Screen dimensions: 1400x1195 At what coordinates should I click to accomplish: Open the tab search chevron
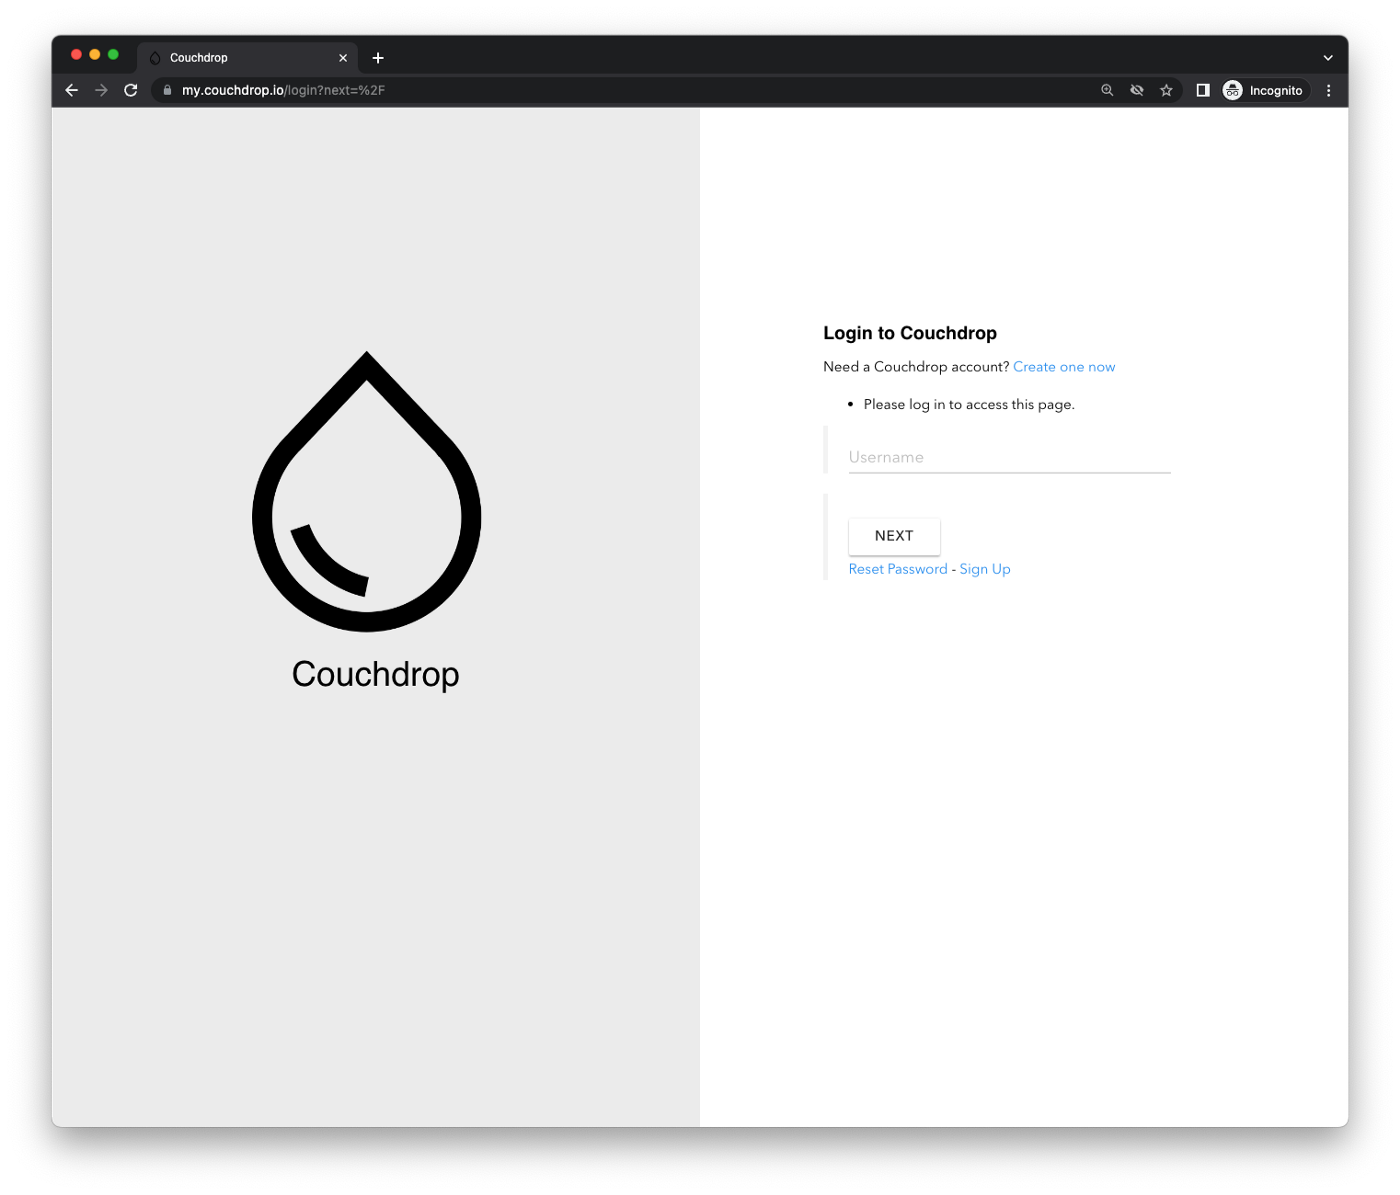(1327, 57)
